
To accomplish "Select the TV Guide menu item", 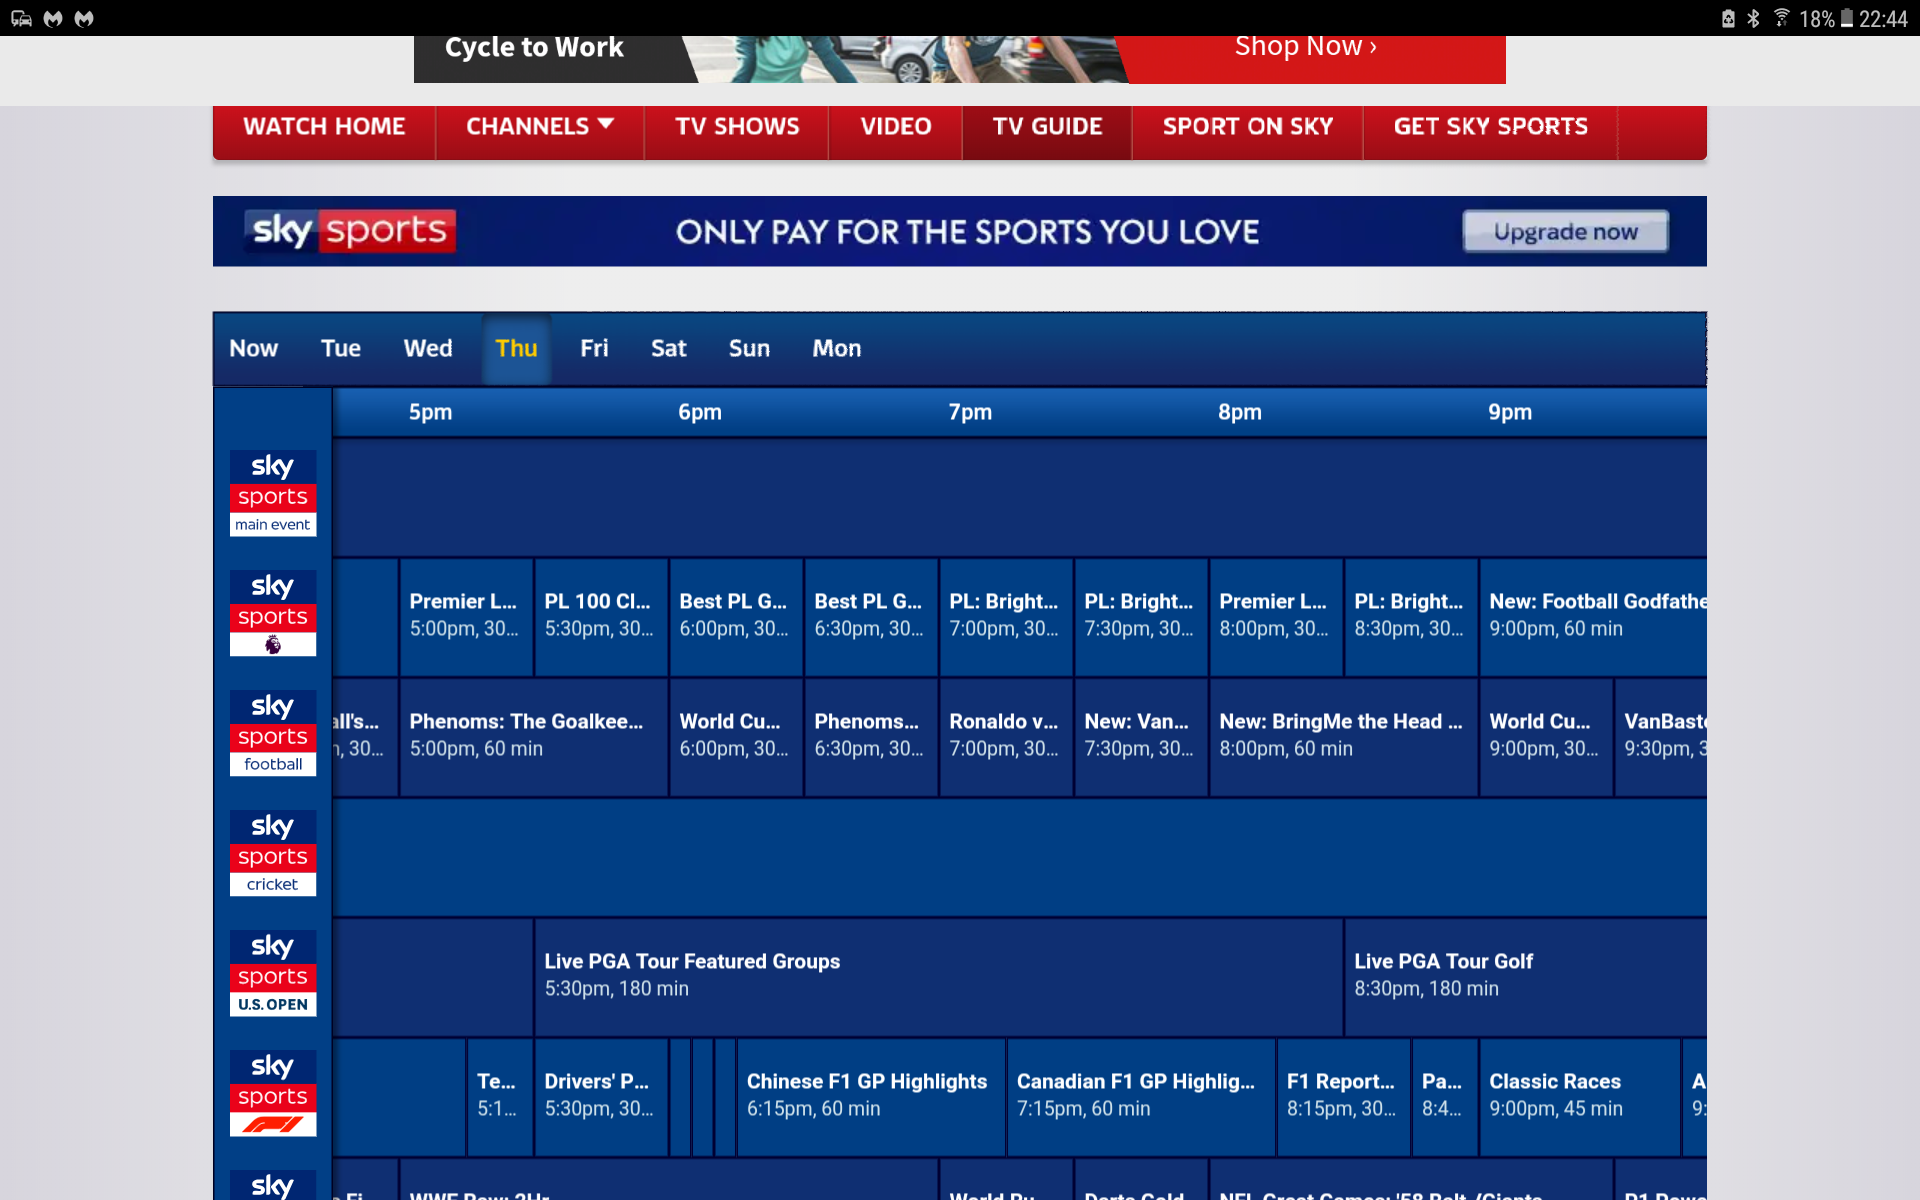I will 1047,127.
